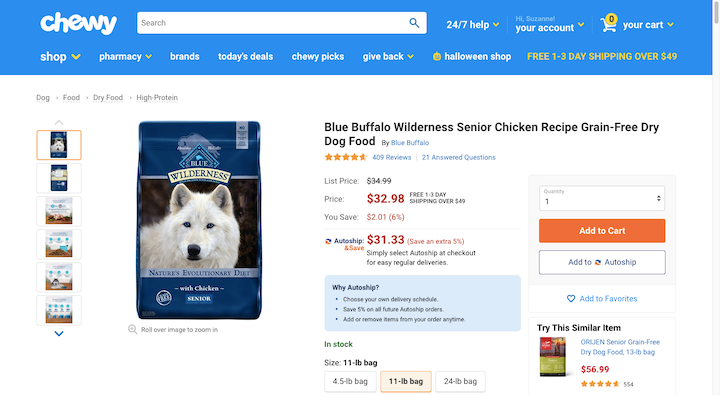
Task: Click the page vertical scrollbar
Action: 716,198
